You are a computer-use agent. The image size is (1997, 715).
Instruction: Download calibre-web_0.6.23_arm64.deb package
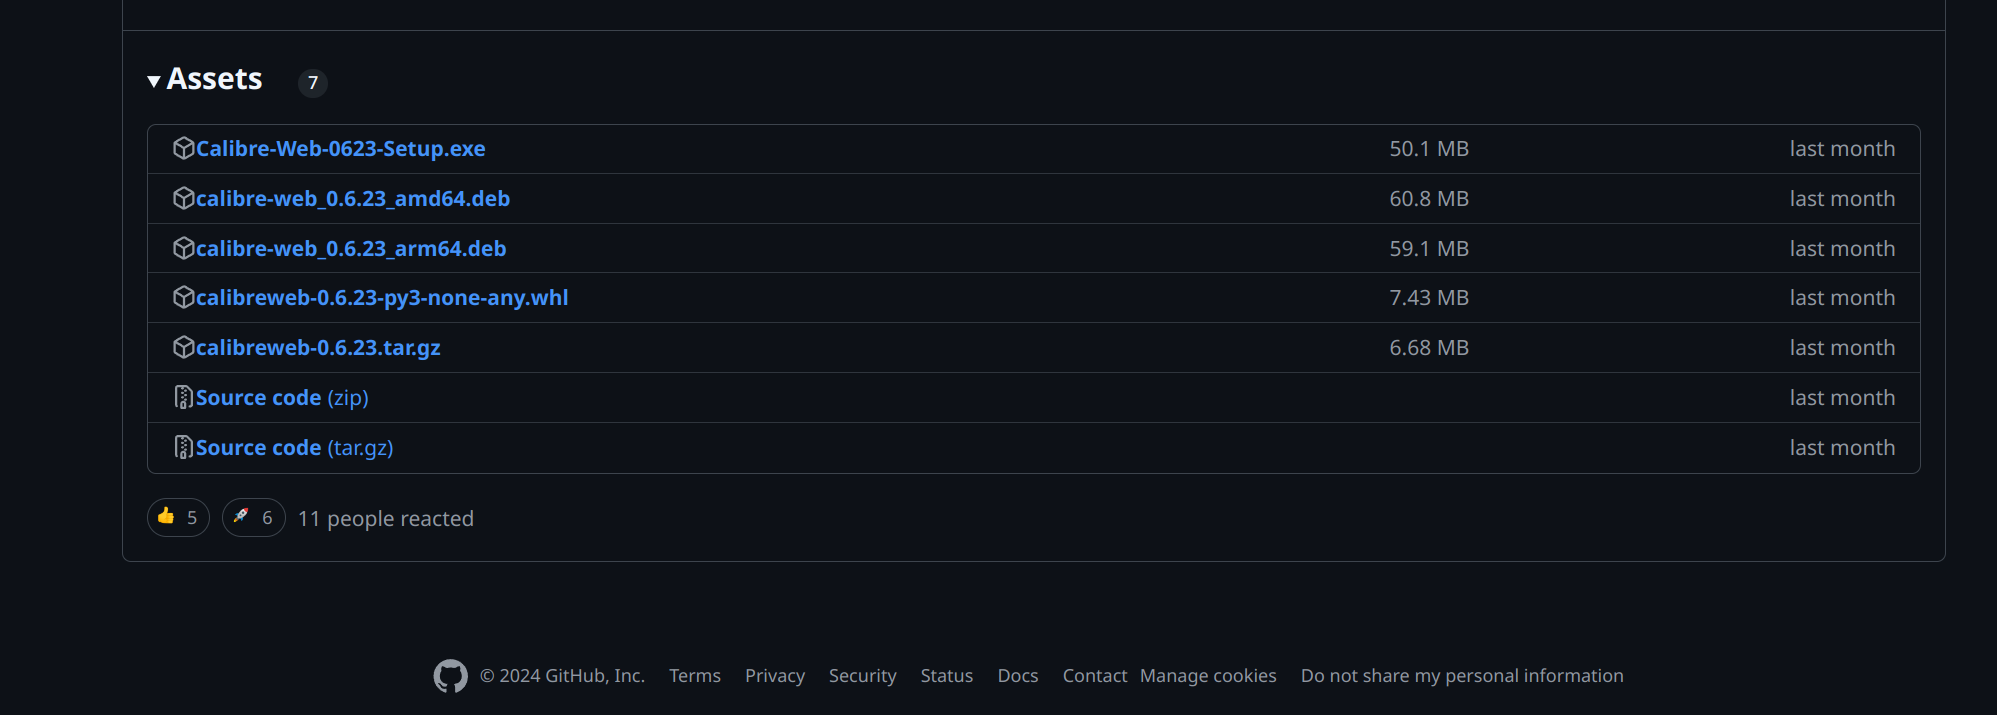pyautogui.click(x=350, y=249)
